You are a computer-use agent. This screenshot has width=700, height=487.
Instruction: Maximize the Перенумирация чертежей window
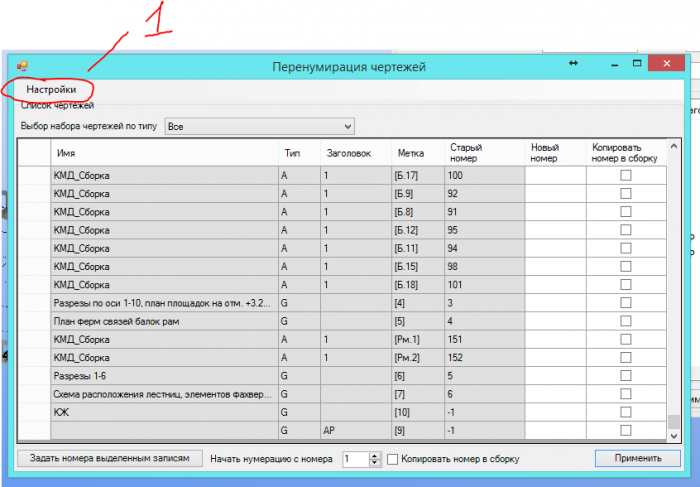click(x=637, y=63)
